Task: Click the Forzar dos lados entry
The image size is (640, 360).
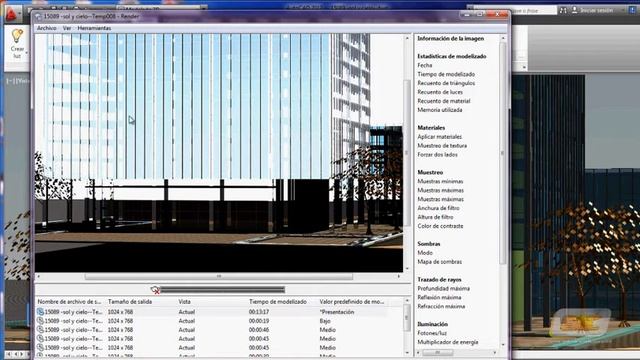Action: tap(437, 155)
